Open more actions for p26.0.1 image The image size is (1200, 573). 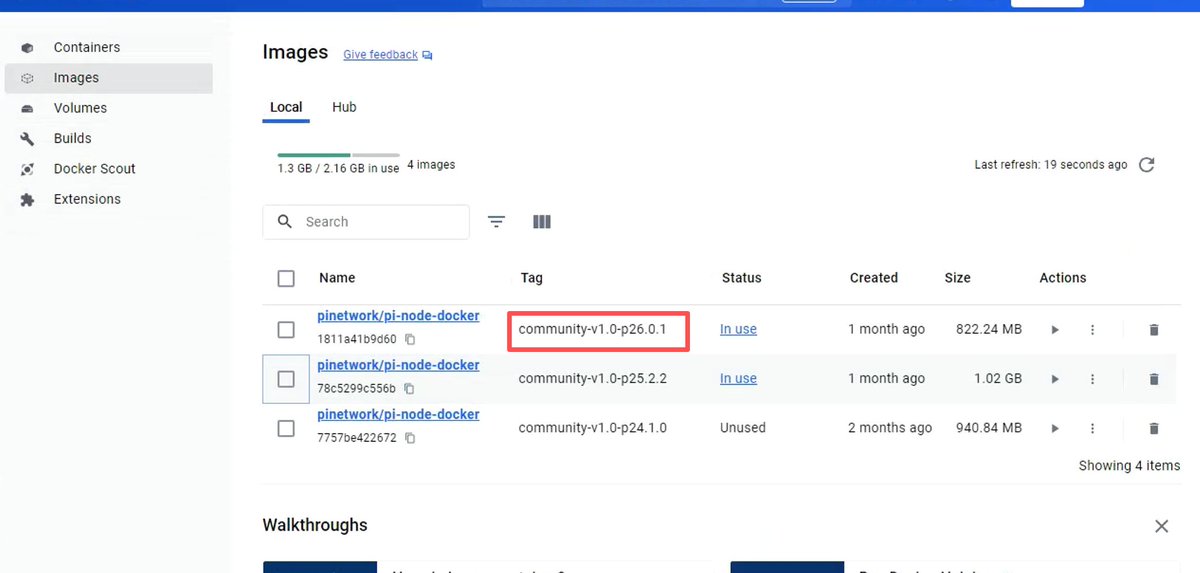point(1092,329)
